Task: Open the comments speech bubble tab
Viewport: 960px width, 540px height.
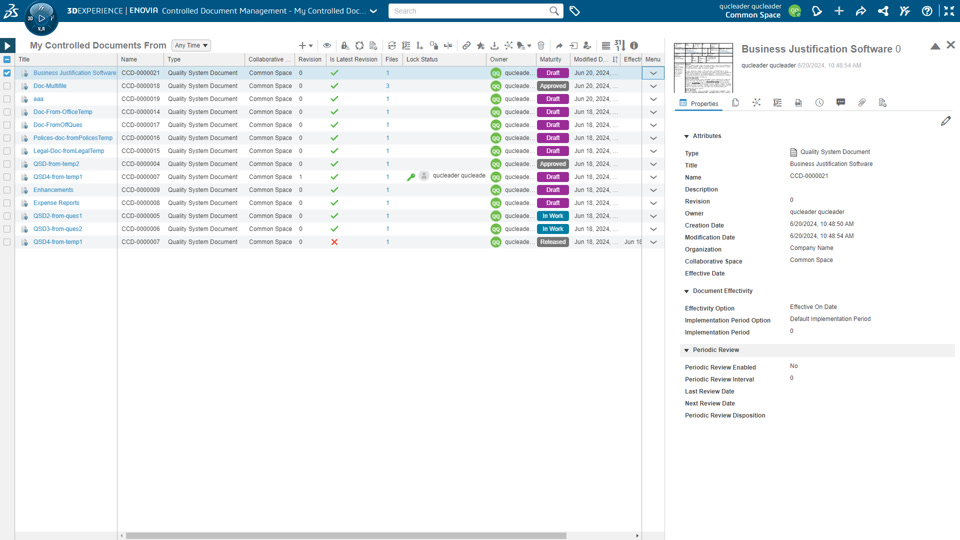Action: 841,103
